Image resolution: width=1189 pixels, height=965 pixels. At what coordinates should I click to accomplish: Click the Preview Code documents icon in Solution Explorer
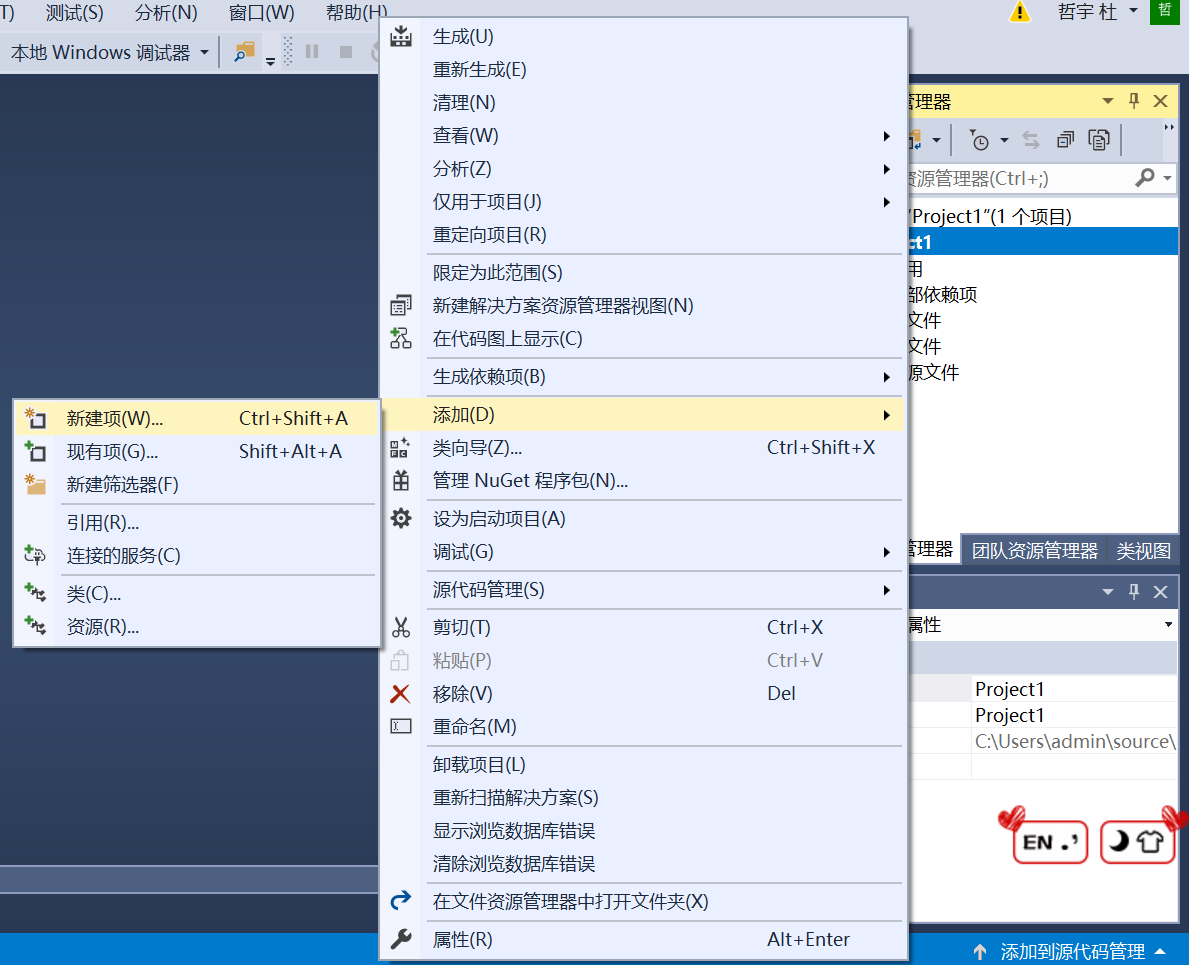(x=1100, y=140)
